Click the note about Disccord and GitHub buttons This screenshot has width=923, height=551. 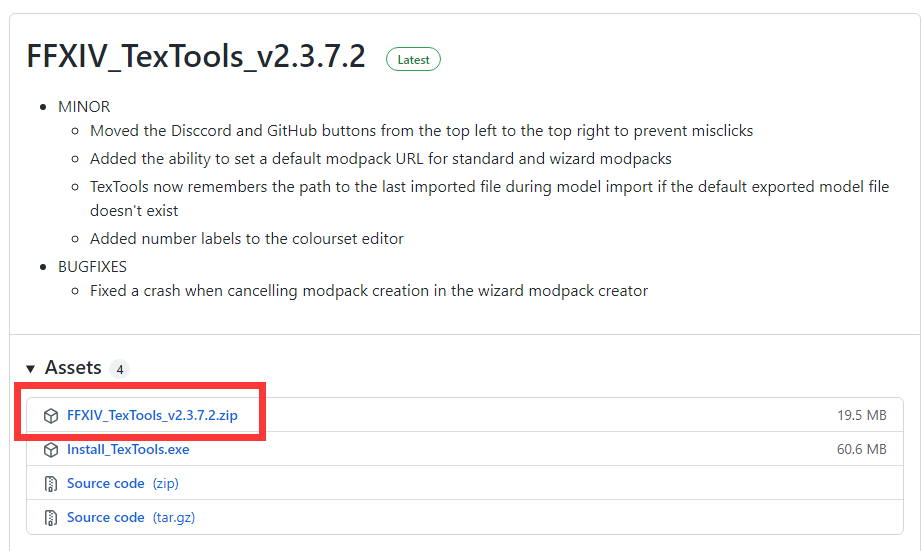tap(421, 131)
